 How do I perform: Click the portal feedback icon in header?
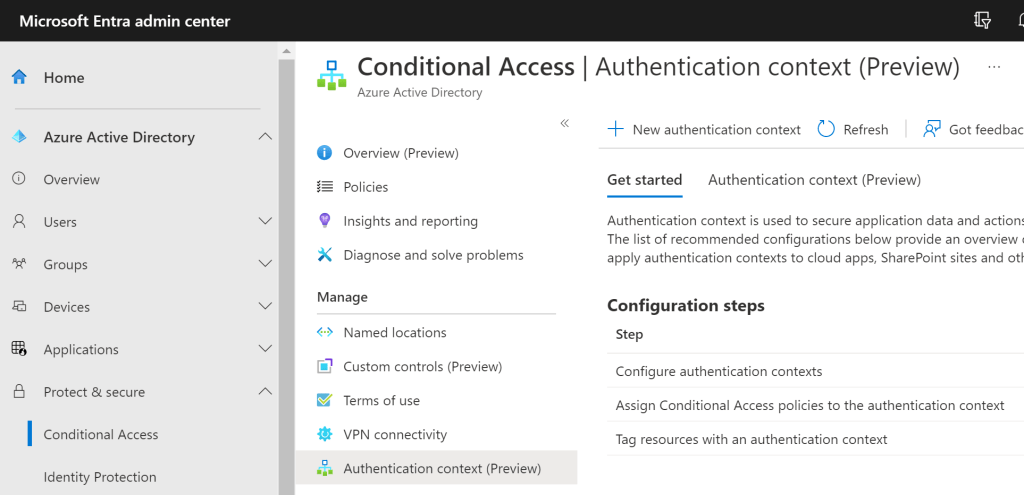(x=983, y=21)
